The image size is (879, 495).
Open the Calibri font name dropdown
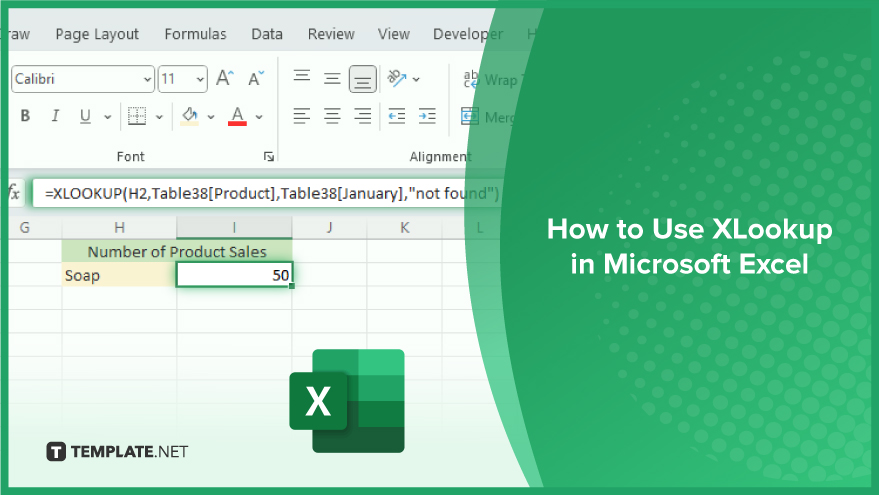147,79
